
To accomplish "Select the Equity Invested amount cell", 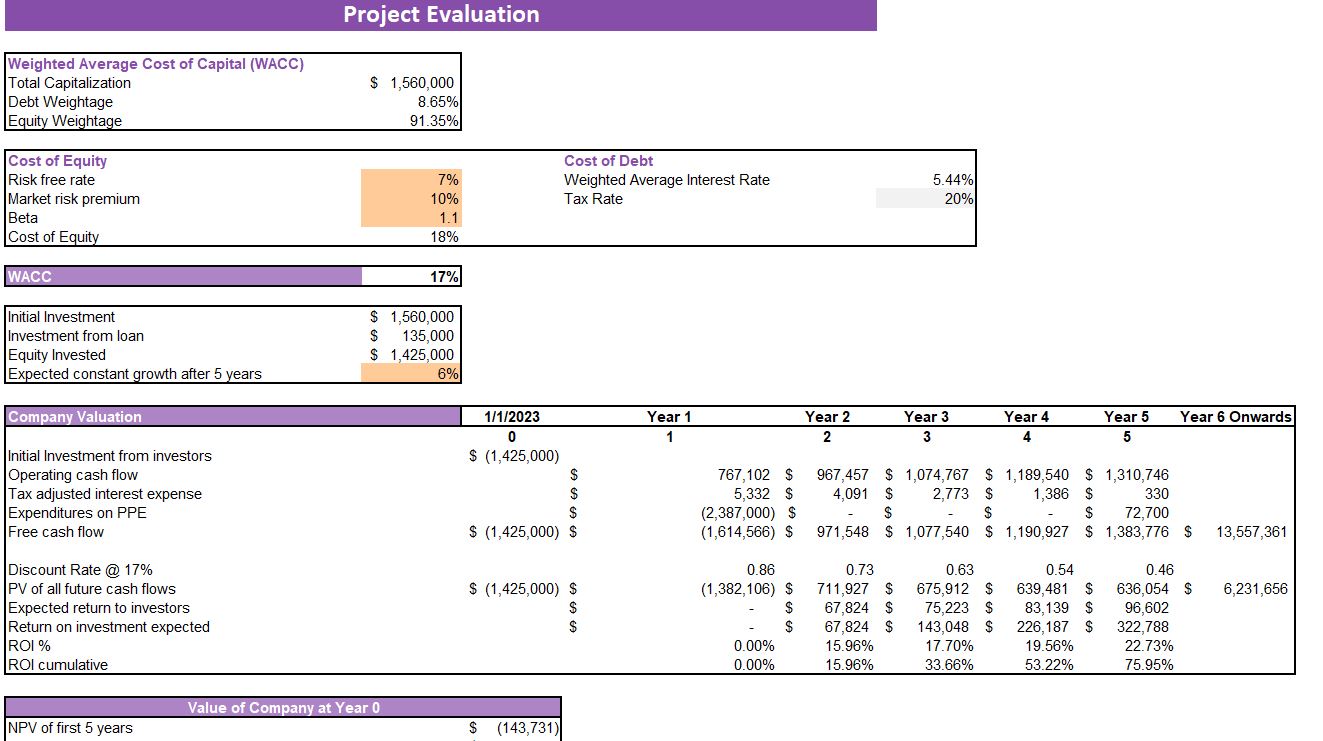I will (412, 353).
